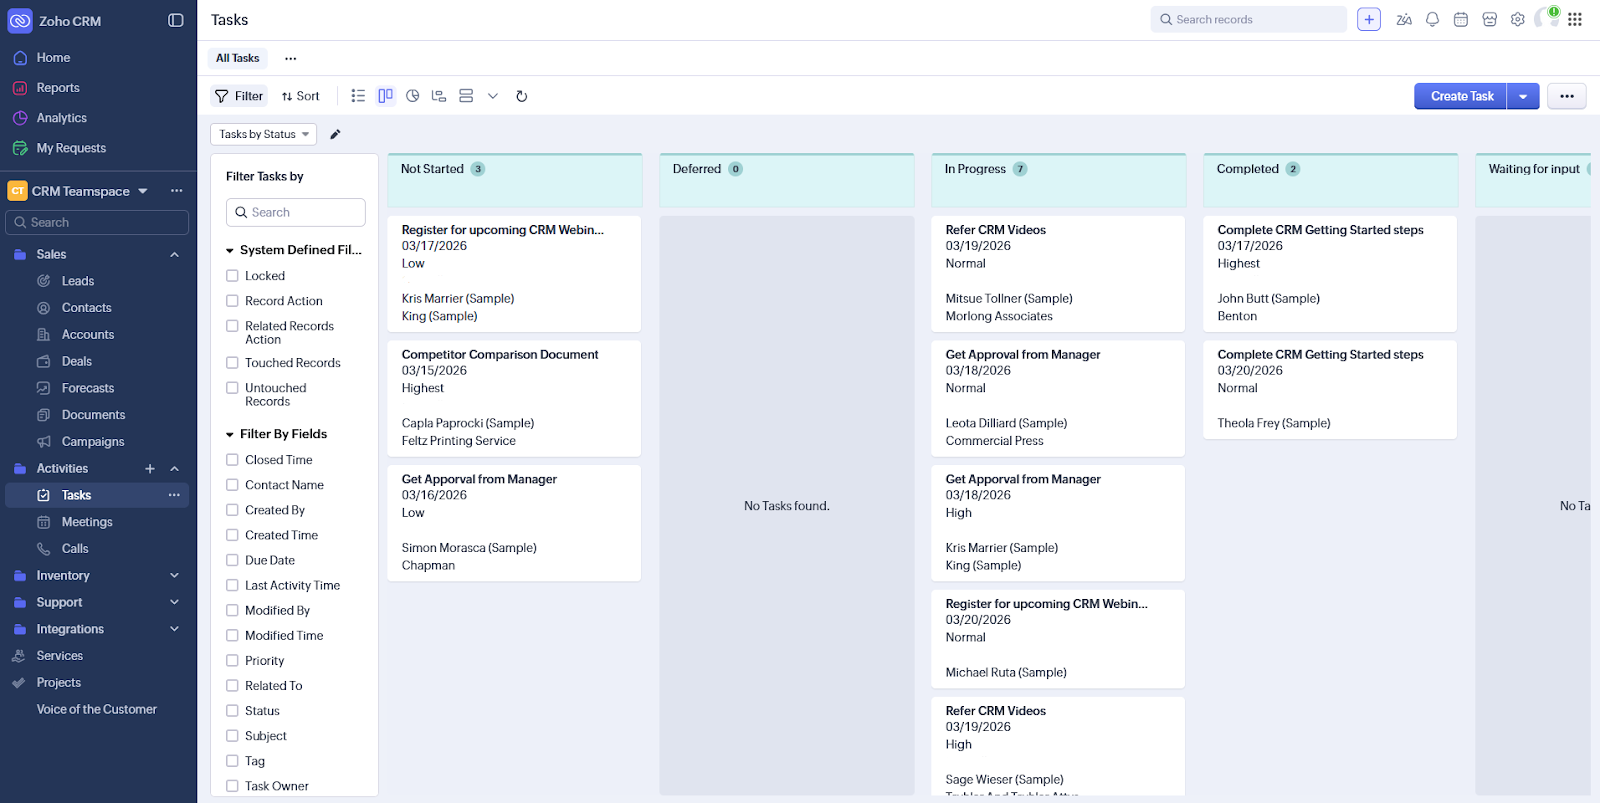
Task: Open Create Task dropdown arrow
Action: pos(1523,96)
